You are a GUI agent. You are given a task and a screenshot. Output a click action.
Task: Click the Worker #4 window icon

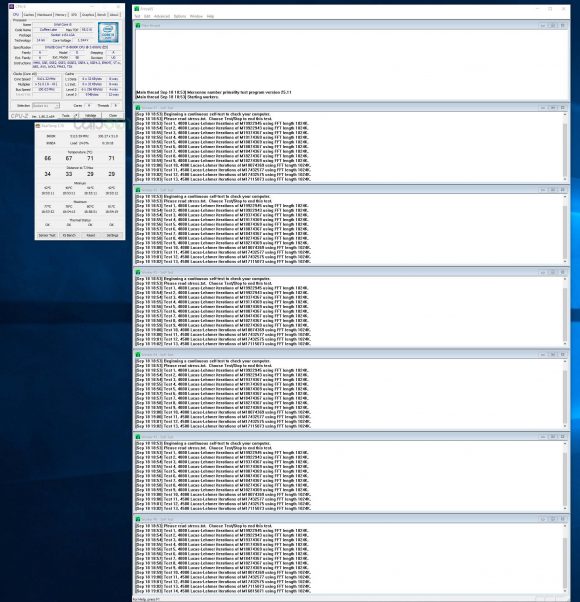(x=138, y=355)
